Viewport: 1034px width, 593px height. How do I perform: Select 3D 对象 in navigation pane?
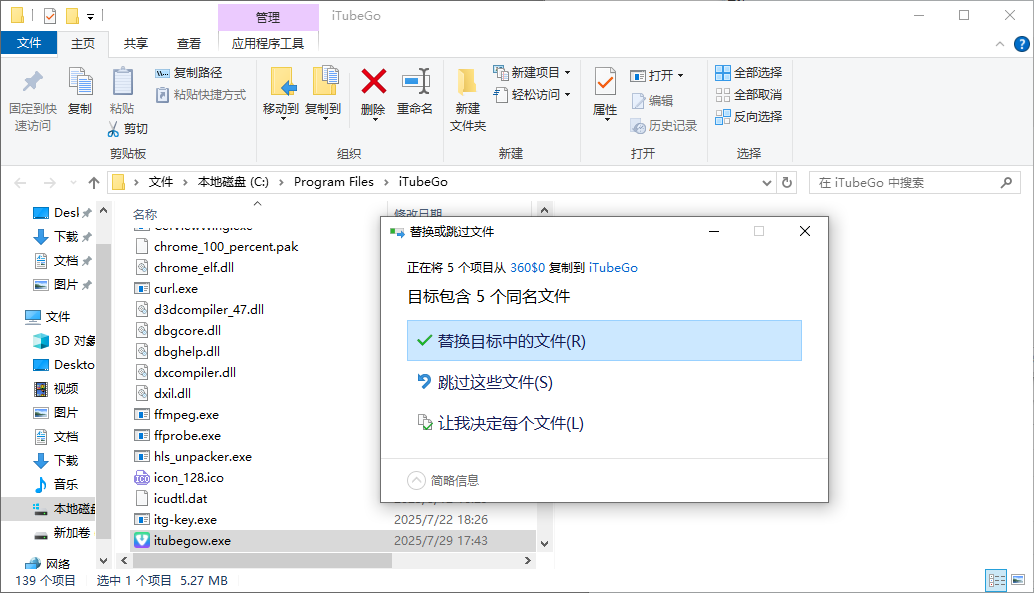(x=64, y=341)
